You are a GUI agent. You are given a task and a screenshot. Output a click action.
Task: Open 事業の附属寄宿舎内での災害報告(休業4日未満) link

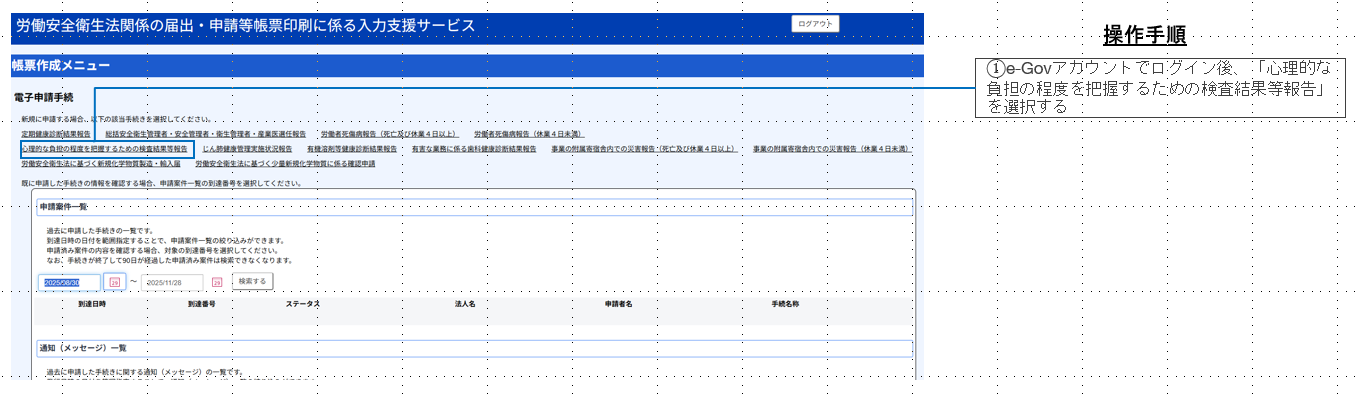click(832, 148)
